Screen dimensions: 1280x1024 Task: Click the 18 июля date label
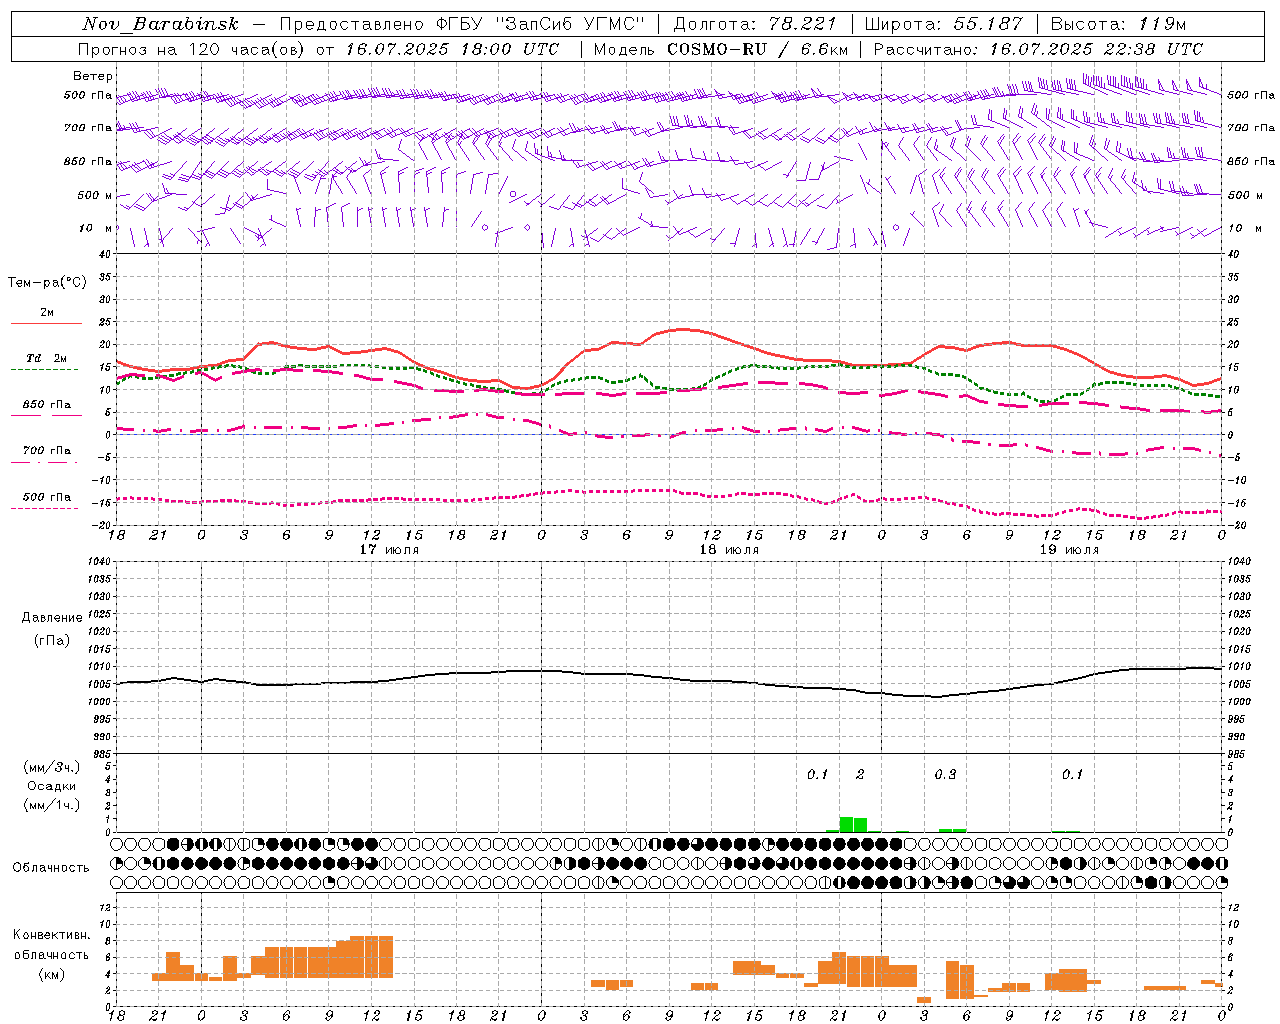[729, 549]
